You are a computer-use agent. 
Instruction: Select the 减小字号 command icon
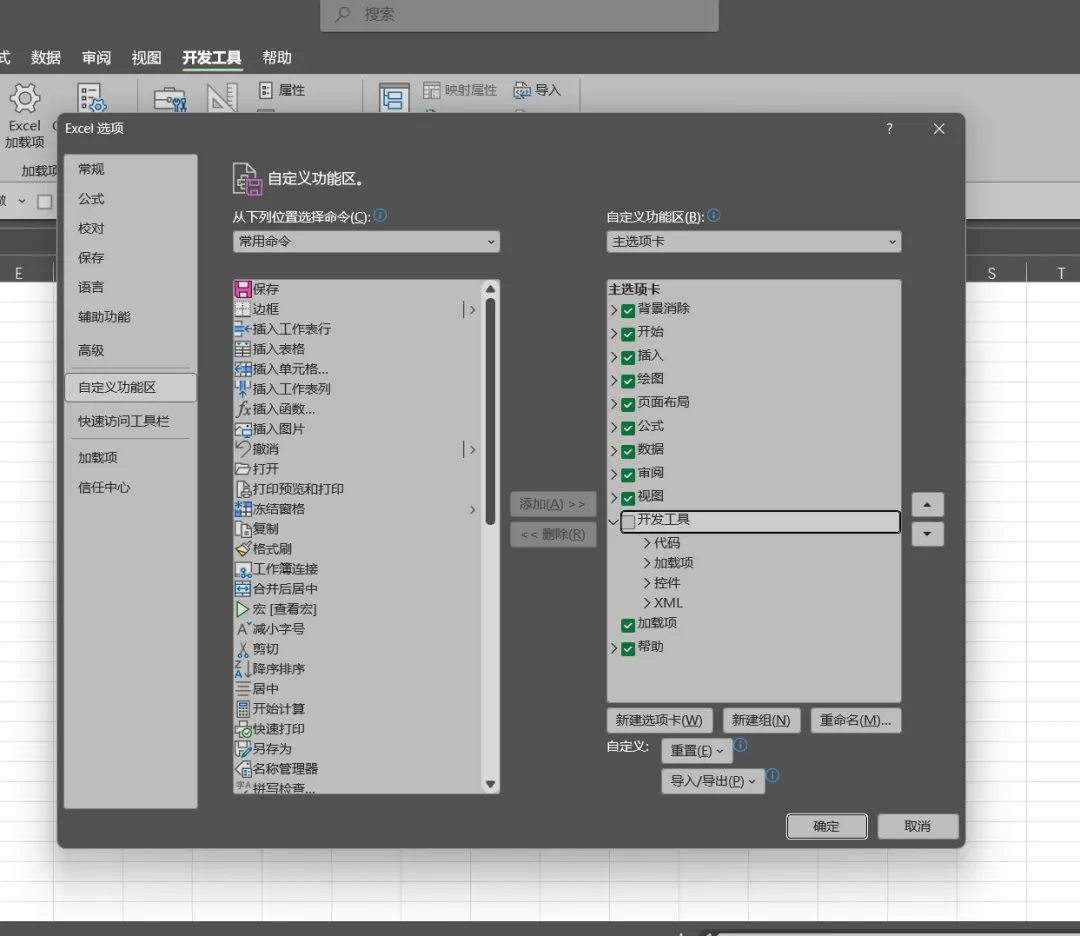point(243,629)
